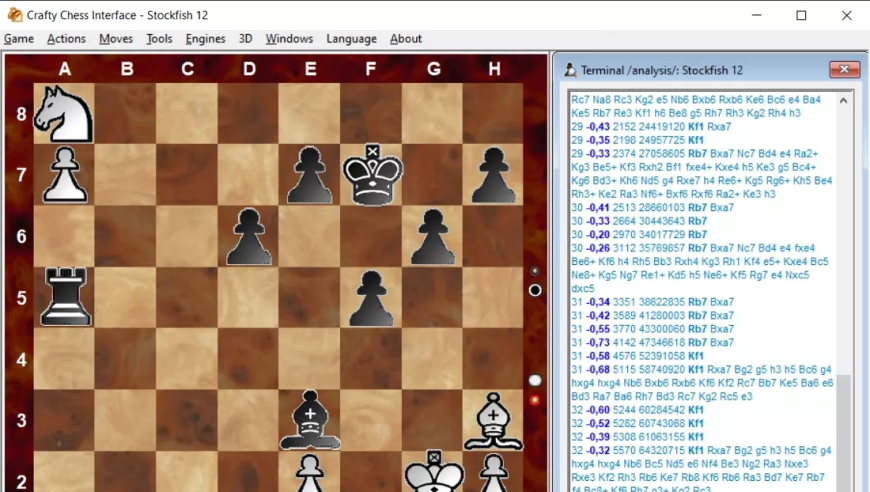Click empty square d4 on the board
Viewport: 870px width, 492px height.
[249, 358]
